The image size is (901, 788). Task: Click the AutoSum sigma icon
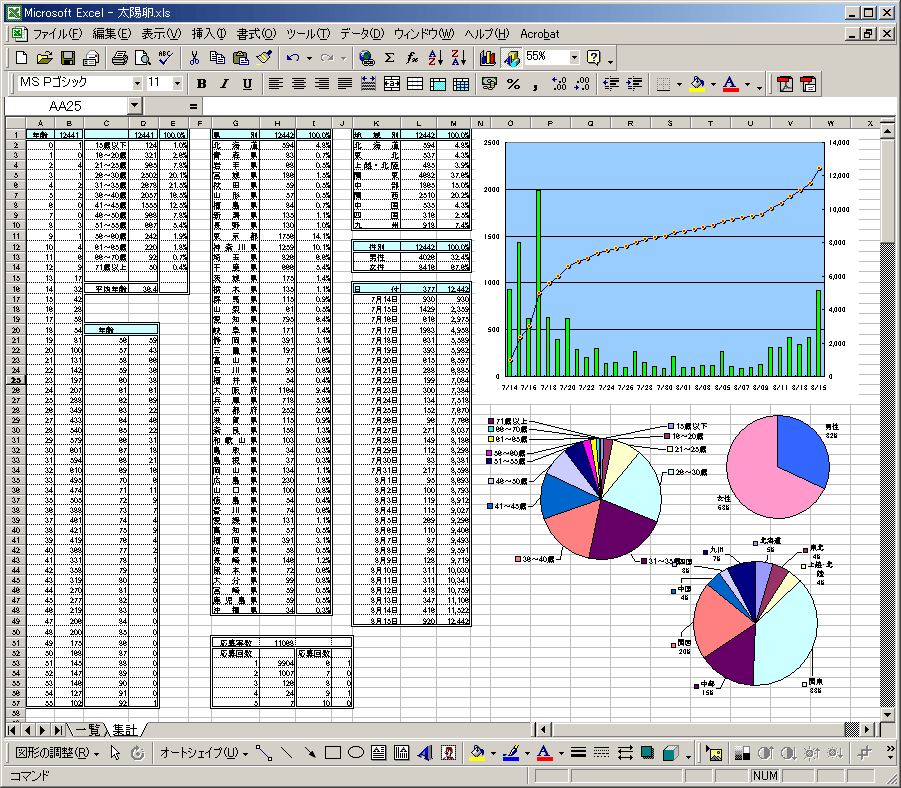click(389, 58)
